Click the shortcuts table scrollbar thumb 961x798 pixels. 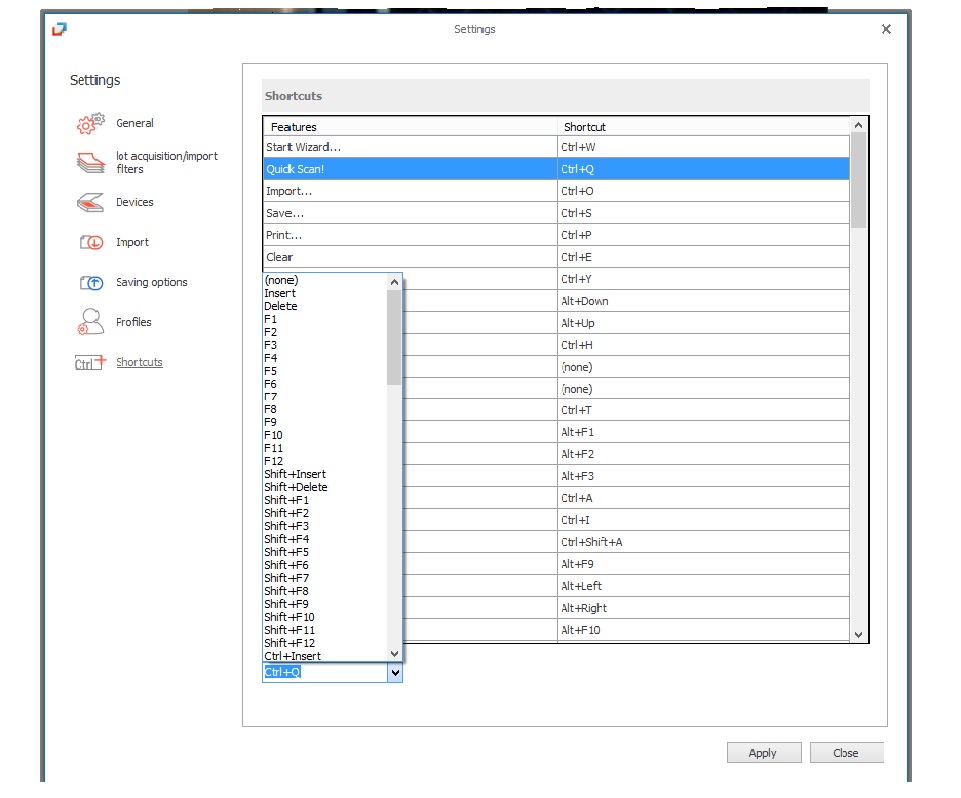pyautogui.click(x=859, y=180)
